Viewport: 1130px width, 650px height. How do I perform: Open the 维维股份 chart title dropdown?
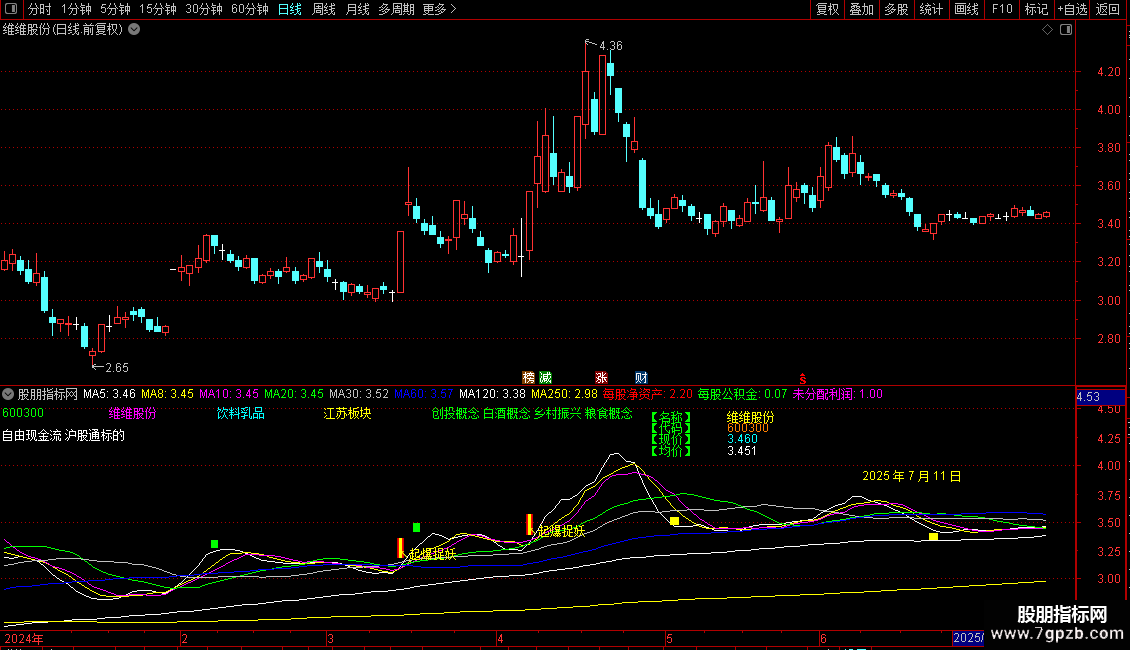134,29
